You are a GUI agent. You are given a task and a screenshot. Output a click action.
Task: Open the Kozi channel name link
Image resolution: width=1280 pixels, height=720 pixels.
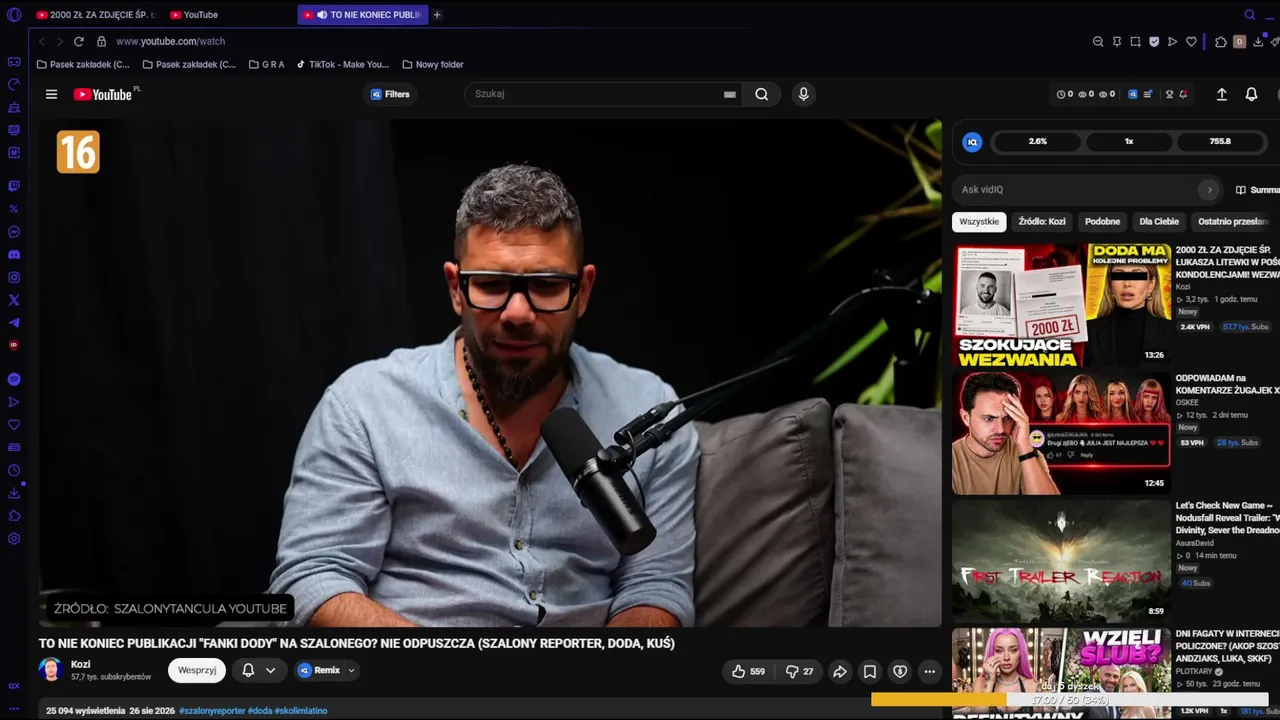[x=80, y=664]
